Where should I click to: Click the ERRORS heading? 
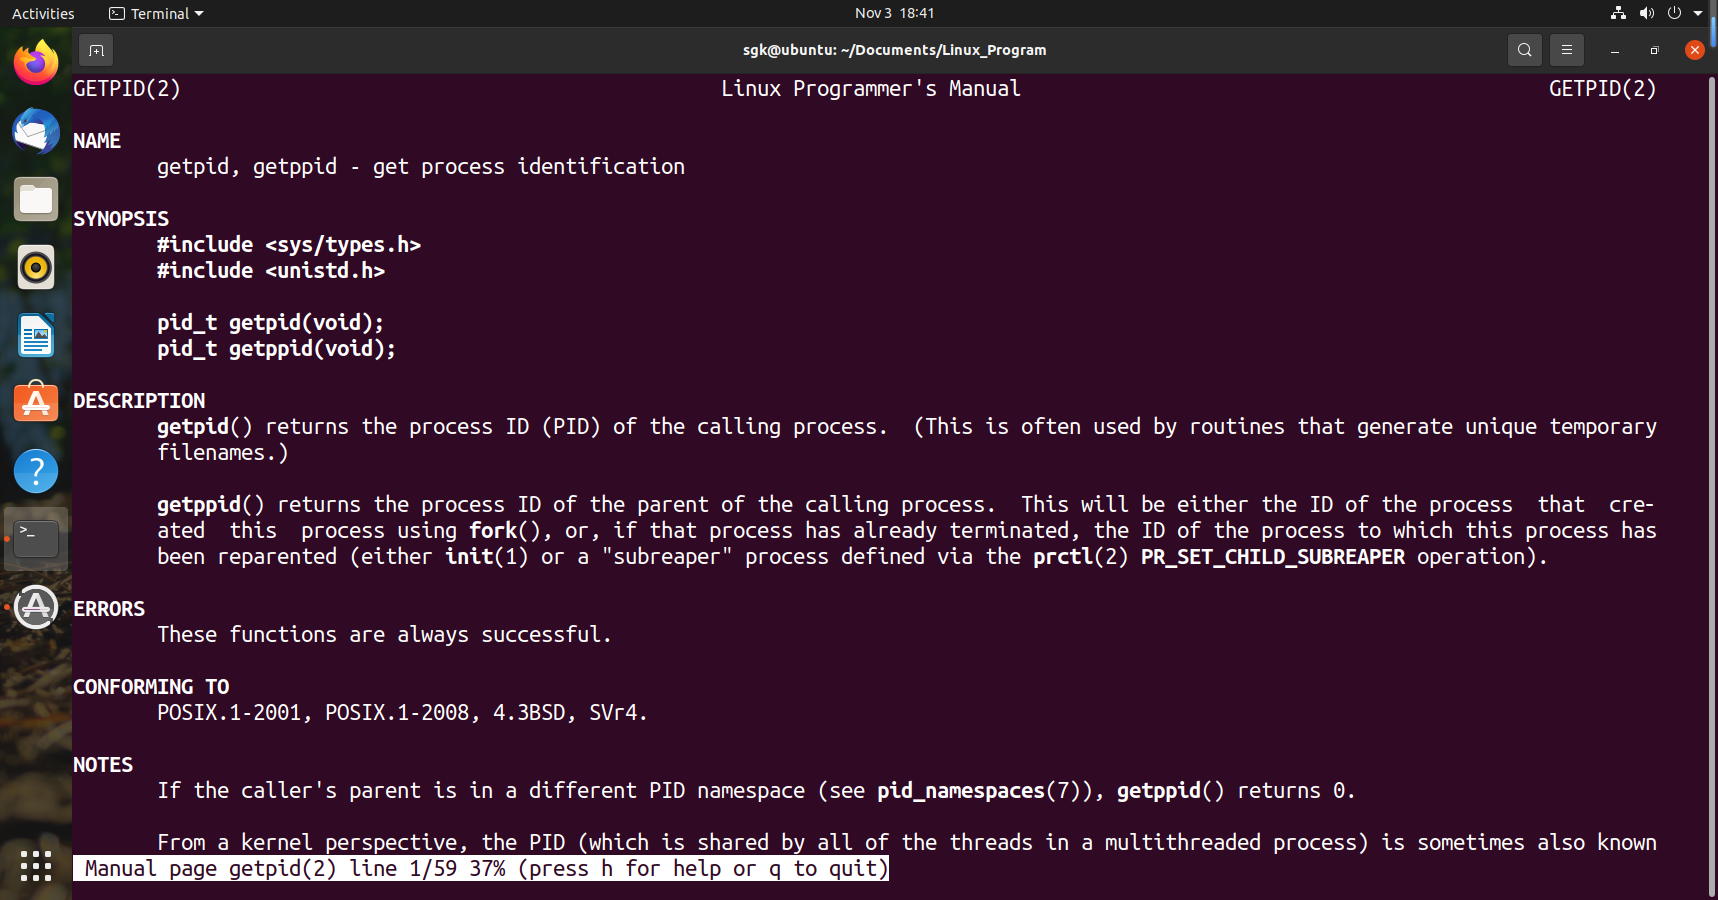[109, 609]
